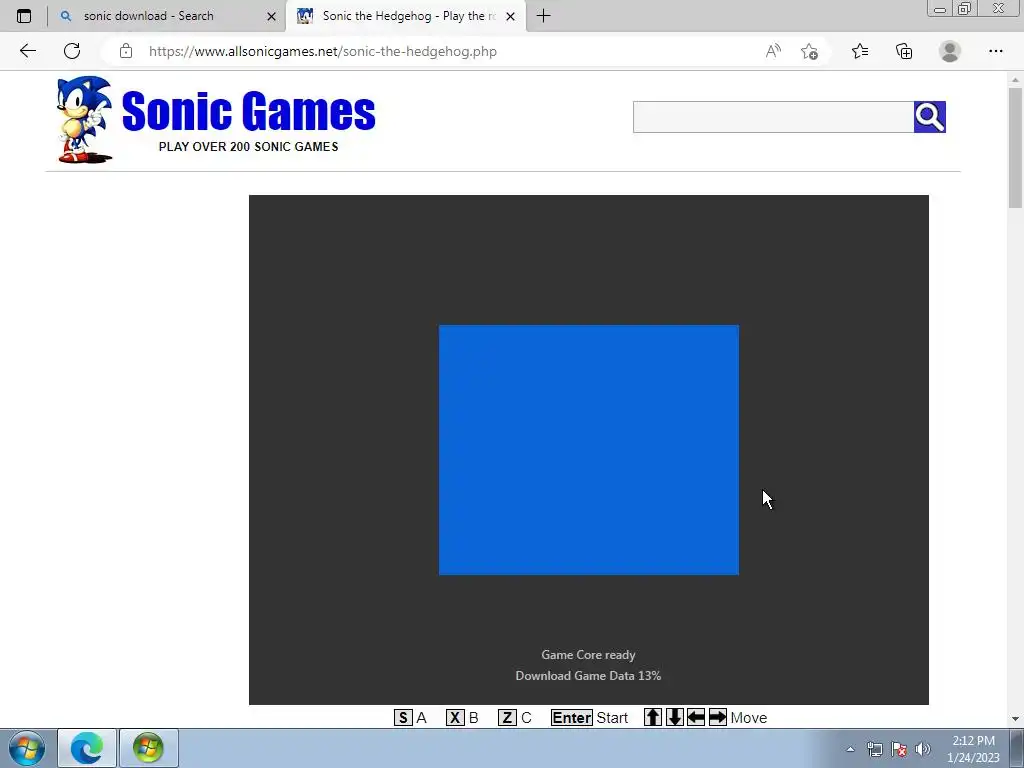Screen dimensions: 1024x768
Task: Close the sonic download - Search tab
Action: (x=271, y=16)
